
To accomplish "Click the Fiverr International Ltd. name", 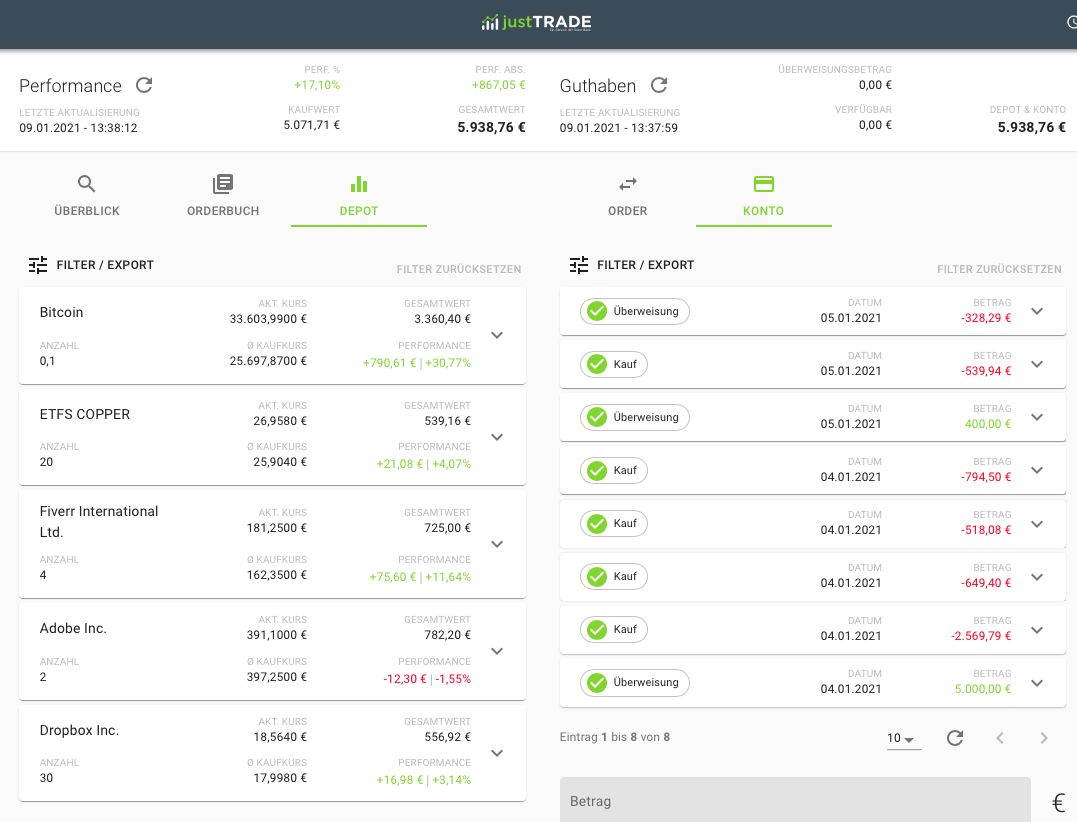I will [99, 522].
